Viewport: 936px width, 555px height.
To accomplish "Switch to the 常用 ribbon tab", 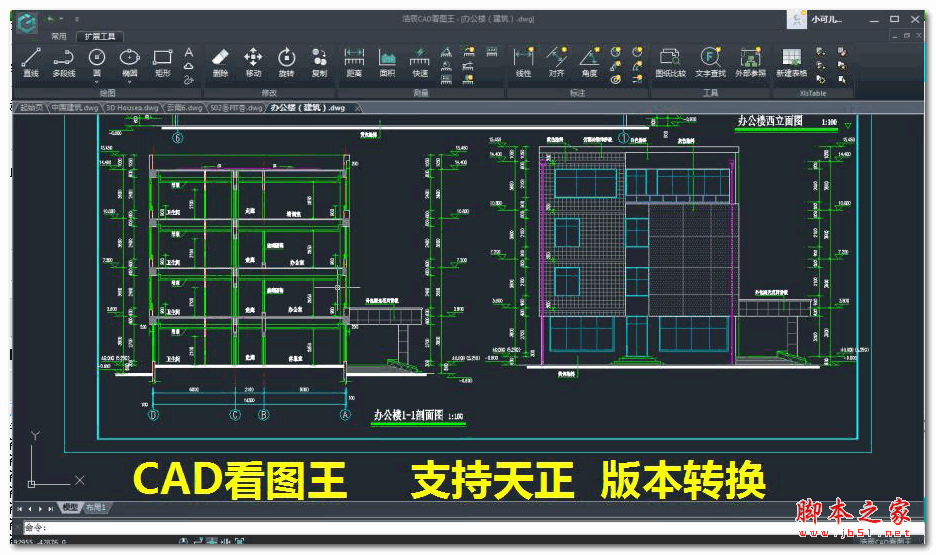I will pyautogui.click(x=58, y=36).
